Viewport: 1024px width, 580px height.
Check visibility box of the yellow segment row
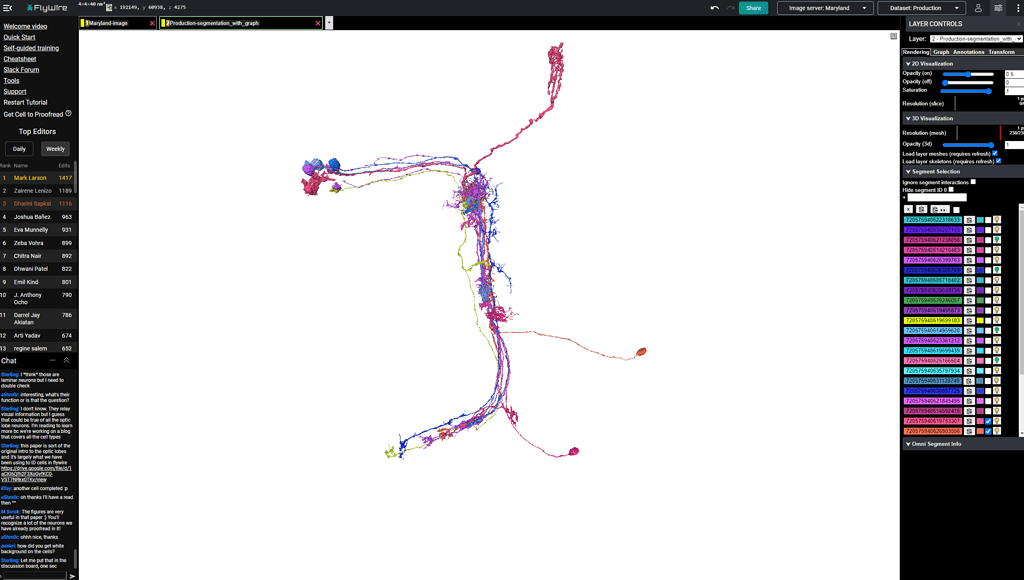tap(988, 321)
